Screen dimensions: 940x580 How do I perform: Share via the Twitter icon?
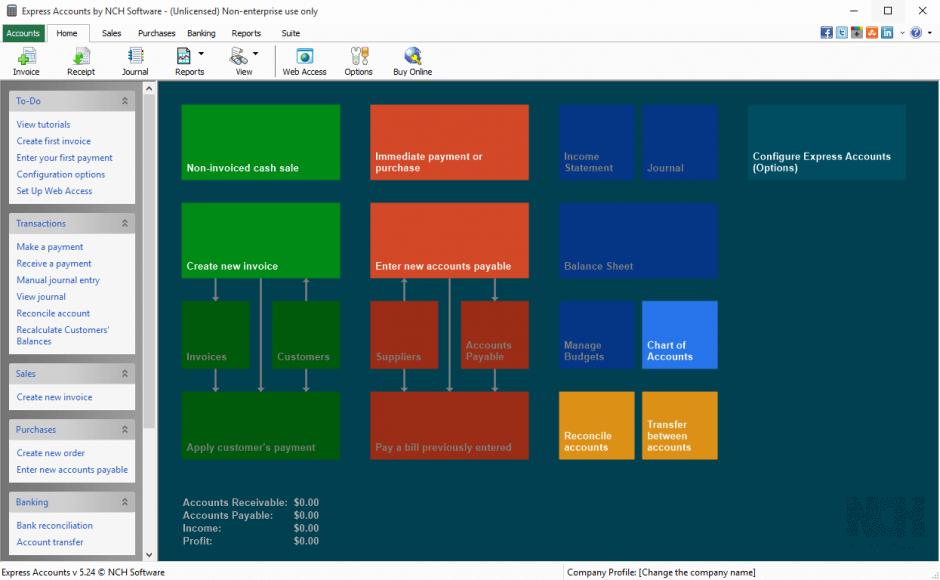tap(842, 33)
